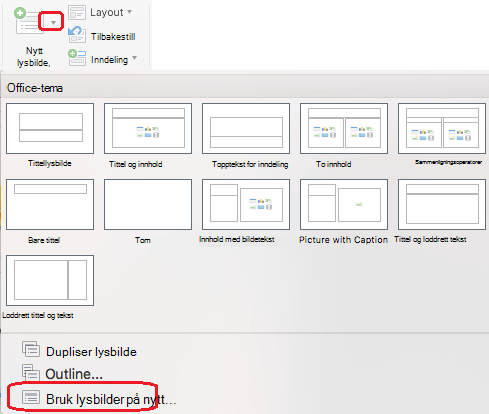
Task: Pick the To innhold layout thumbnail
Action: coord(344,128)
